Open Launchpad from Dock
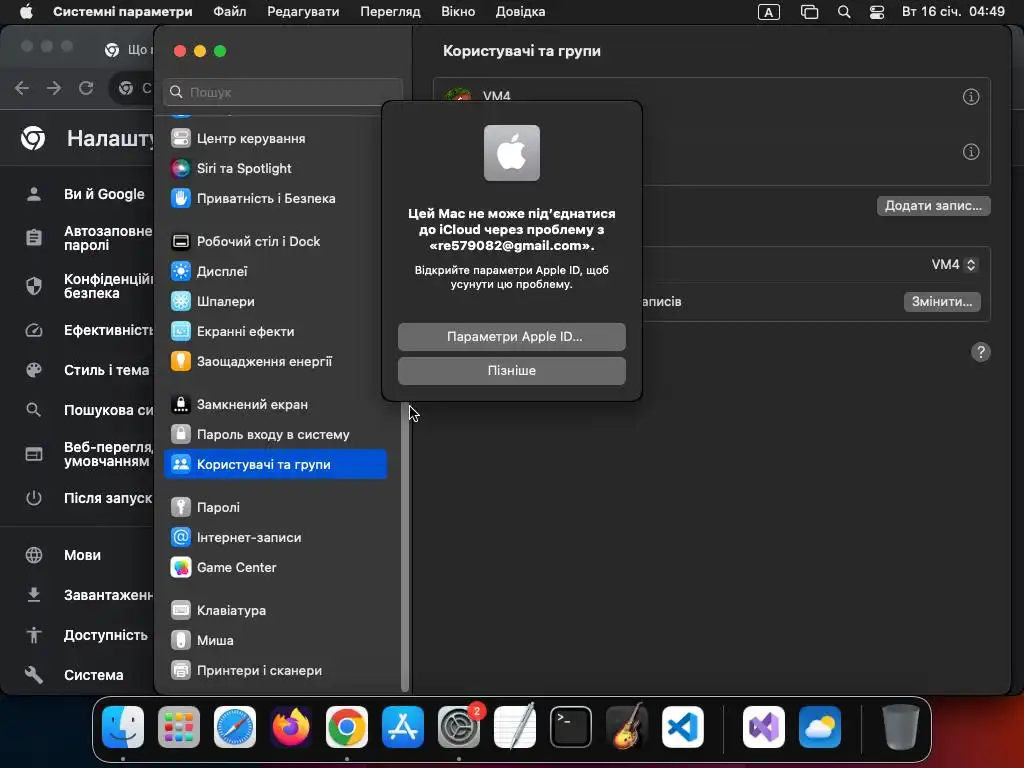Image resolution: width=1024 pixels, height=768 pixels. tap(179, 727)
